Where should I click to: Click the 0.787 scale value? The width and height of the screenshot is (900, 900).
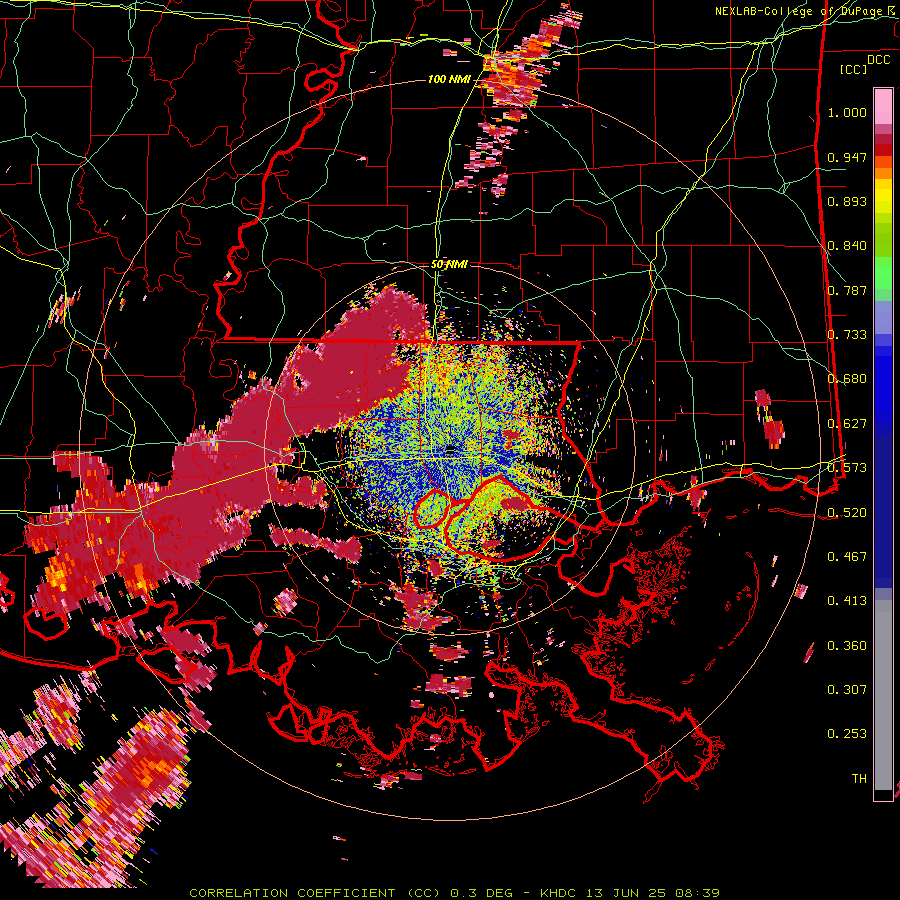[x=847, y=290]
